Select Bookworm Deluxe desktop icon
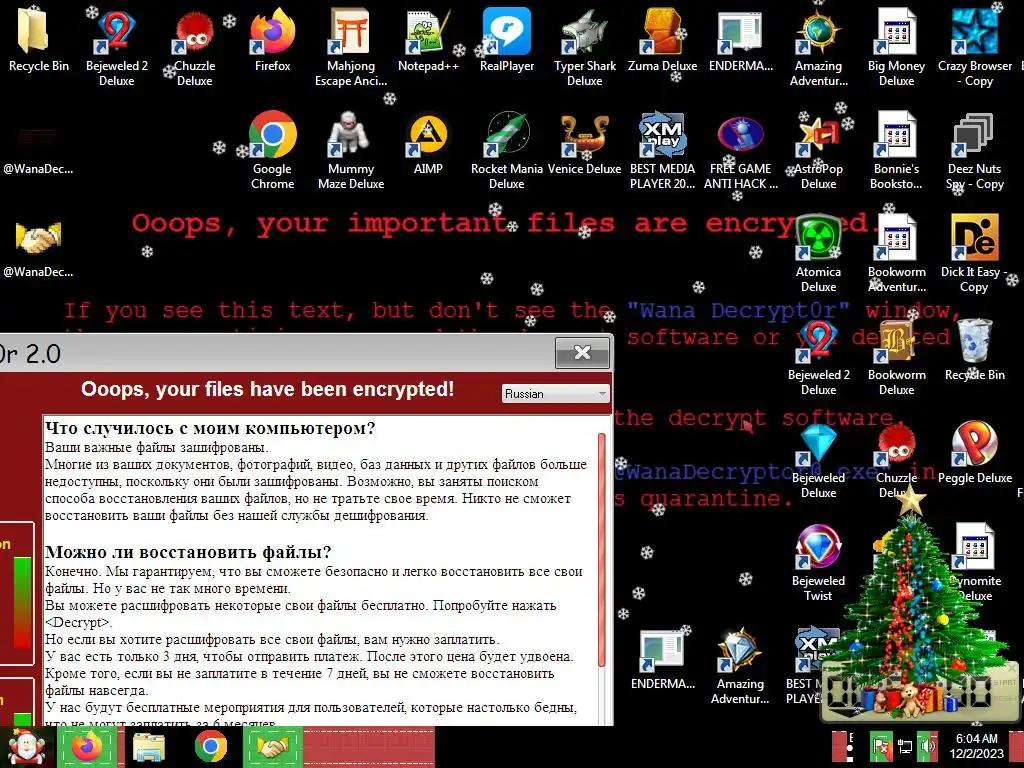 tap(896, 357)
